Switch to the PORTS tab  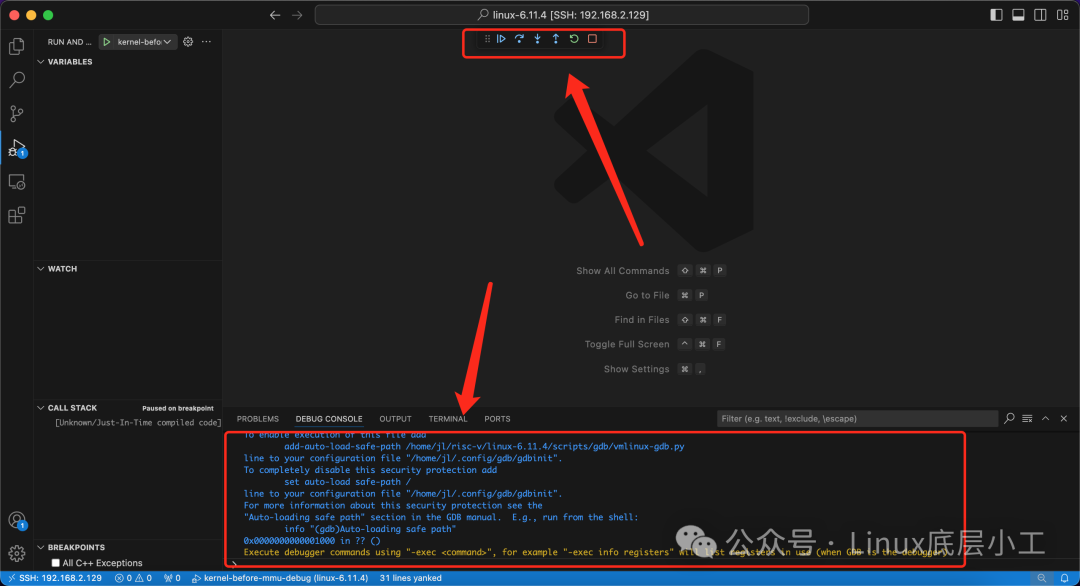(x=497, y=419)
